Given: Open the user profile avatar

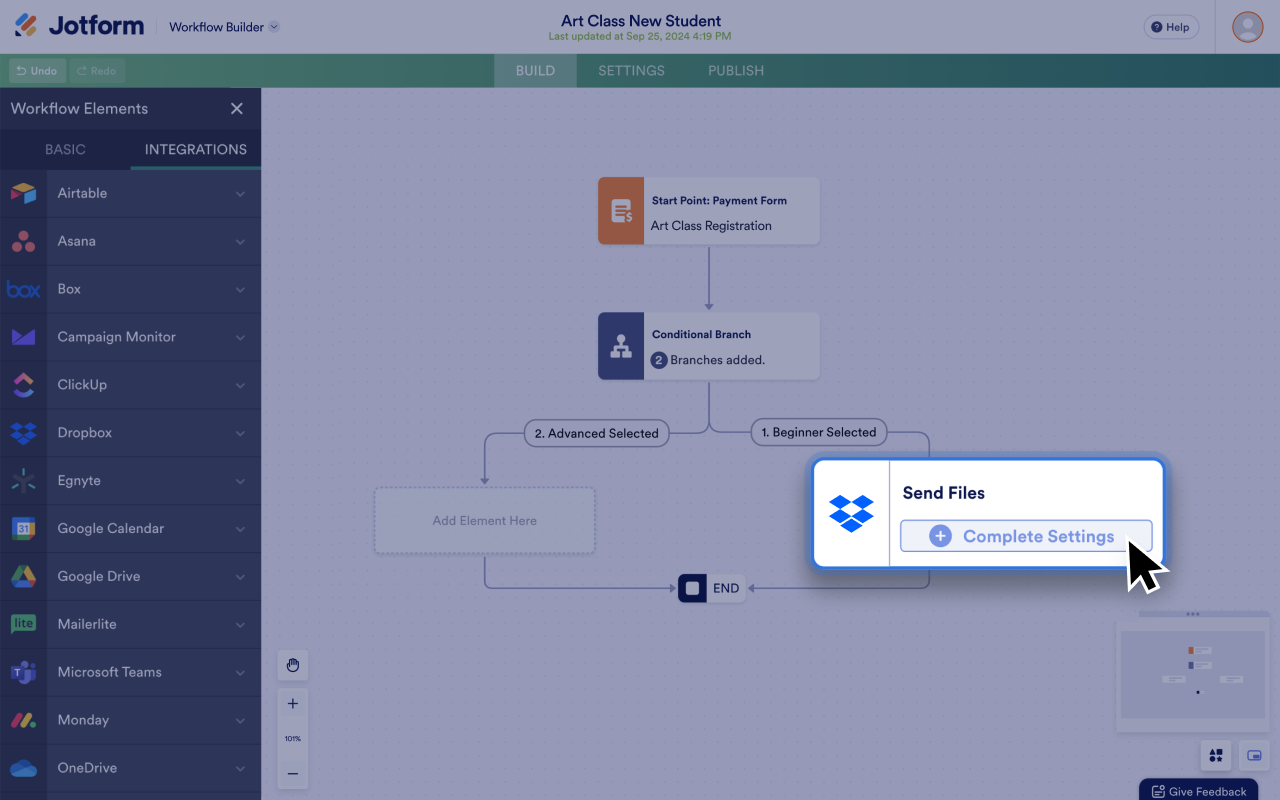Looking at the screenshot, I should [x=1247, y=27].
